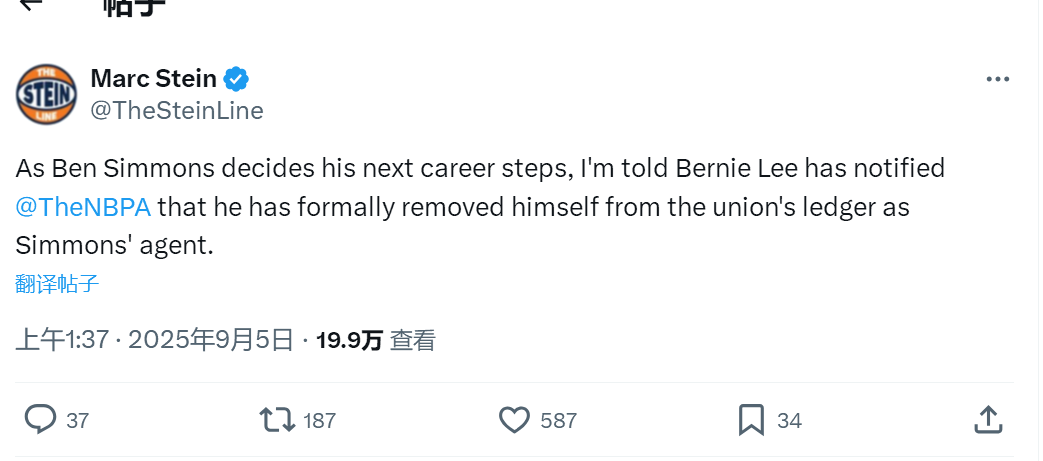Click the like count 587

[558, 421]
